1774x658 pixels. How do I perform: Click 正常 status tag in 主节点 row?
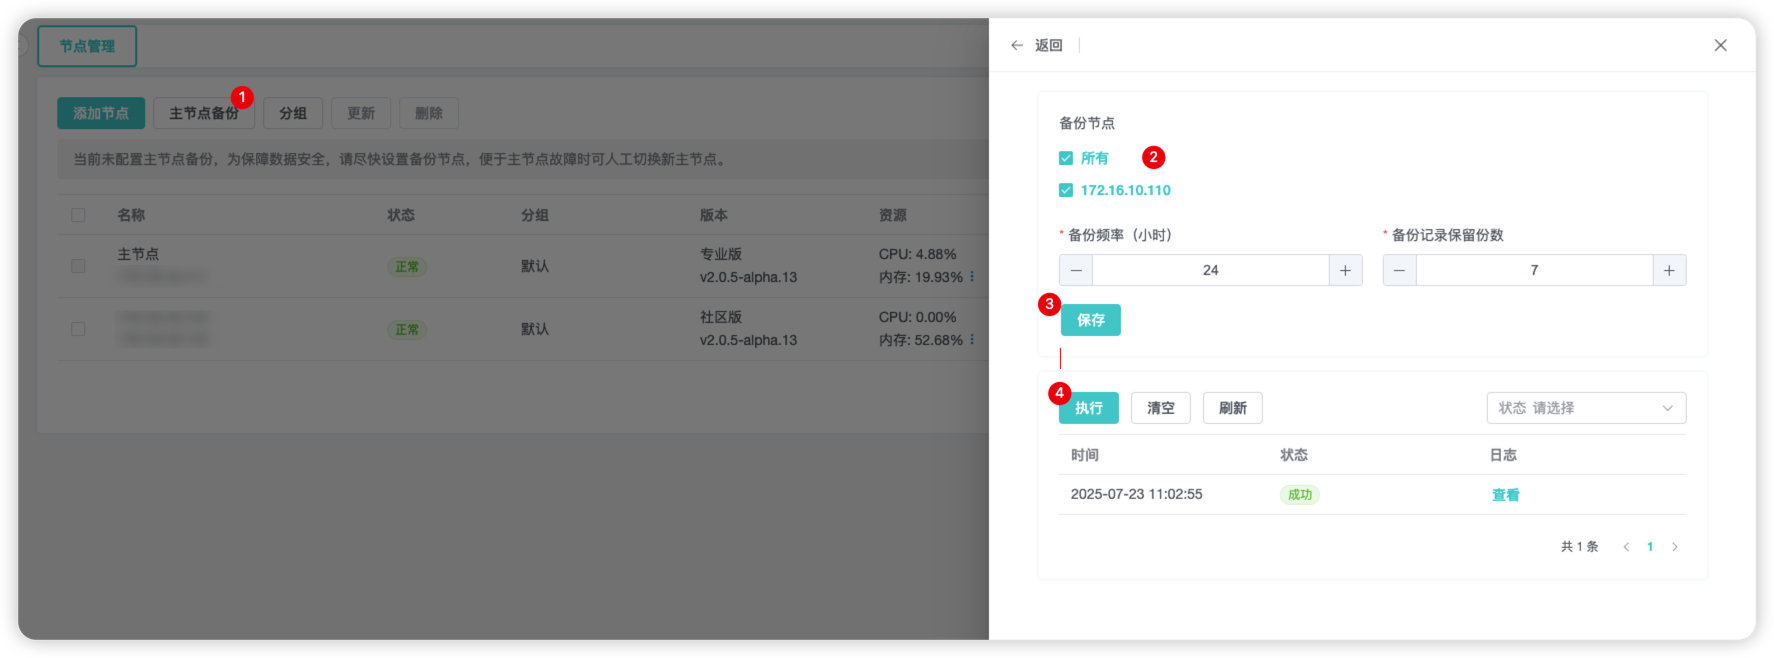(407, 267)
